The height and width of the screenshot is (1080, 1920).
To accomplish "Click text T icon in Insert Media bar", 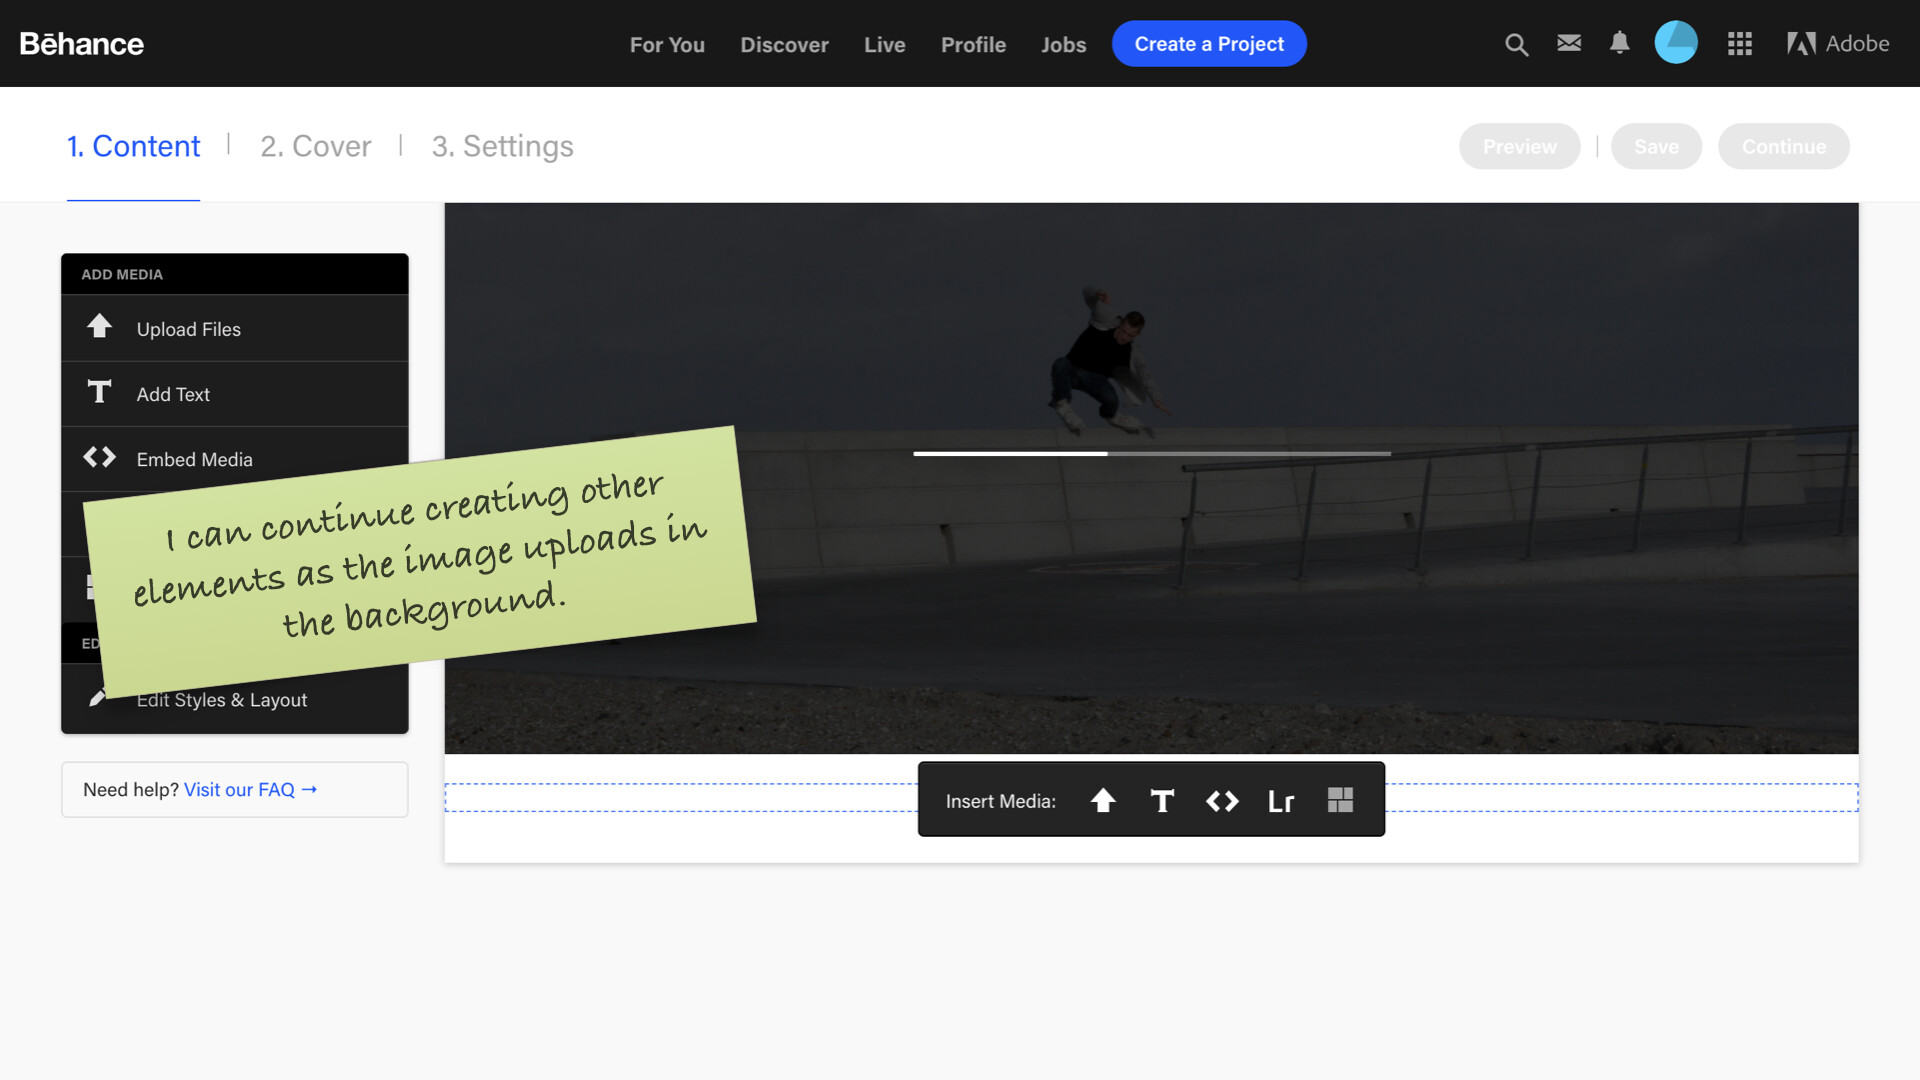I will coord(1162,801).
